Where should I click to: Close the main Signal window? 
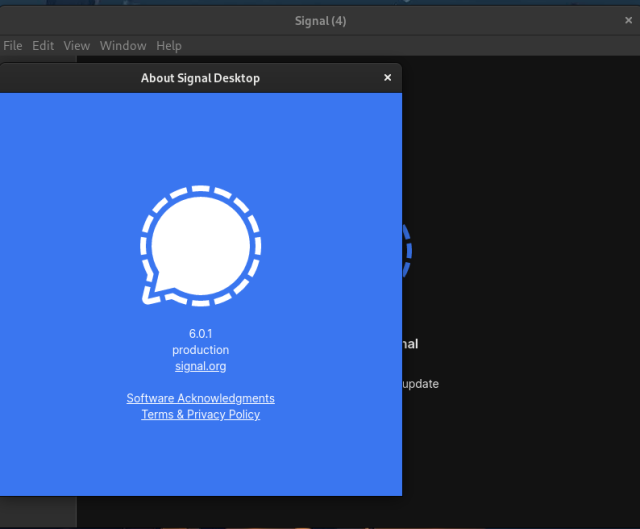[629, 20]
